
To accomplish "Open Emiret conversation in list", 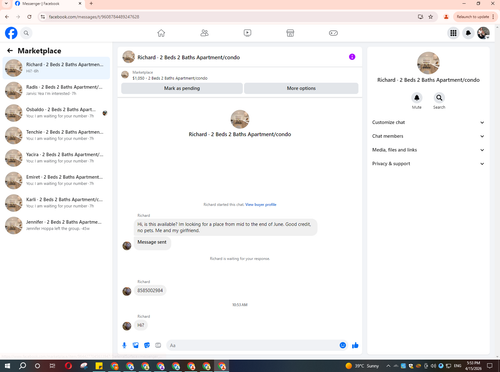I will (56, 180).
